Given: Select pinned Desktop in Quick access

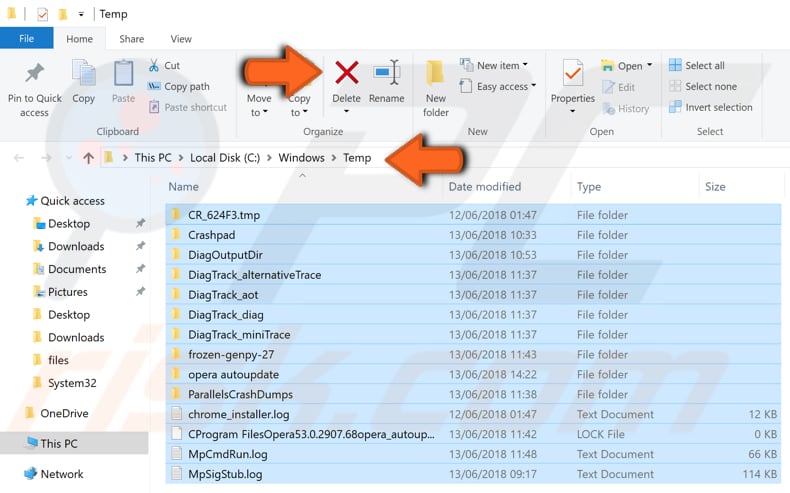Looking at the screenshot, I should [69, 224].
